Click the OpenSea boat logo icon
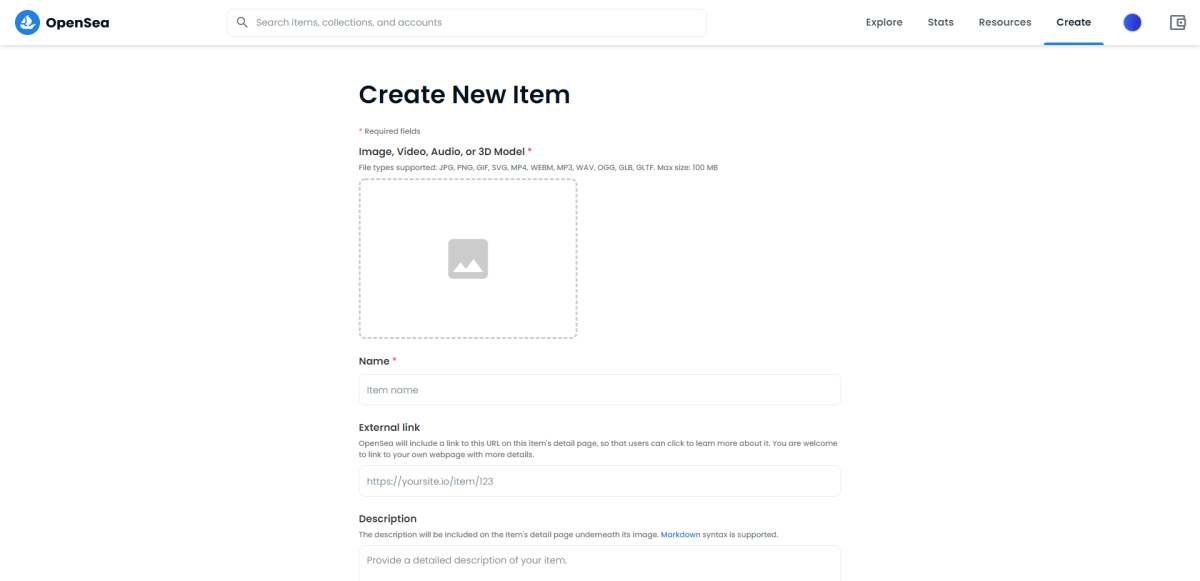This screenshot has width=1200, height=581. (x=27, y=21)
